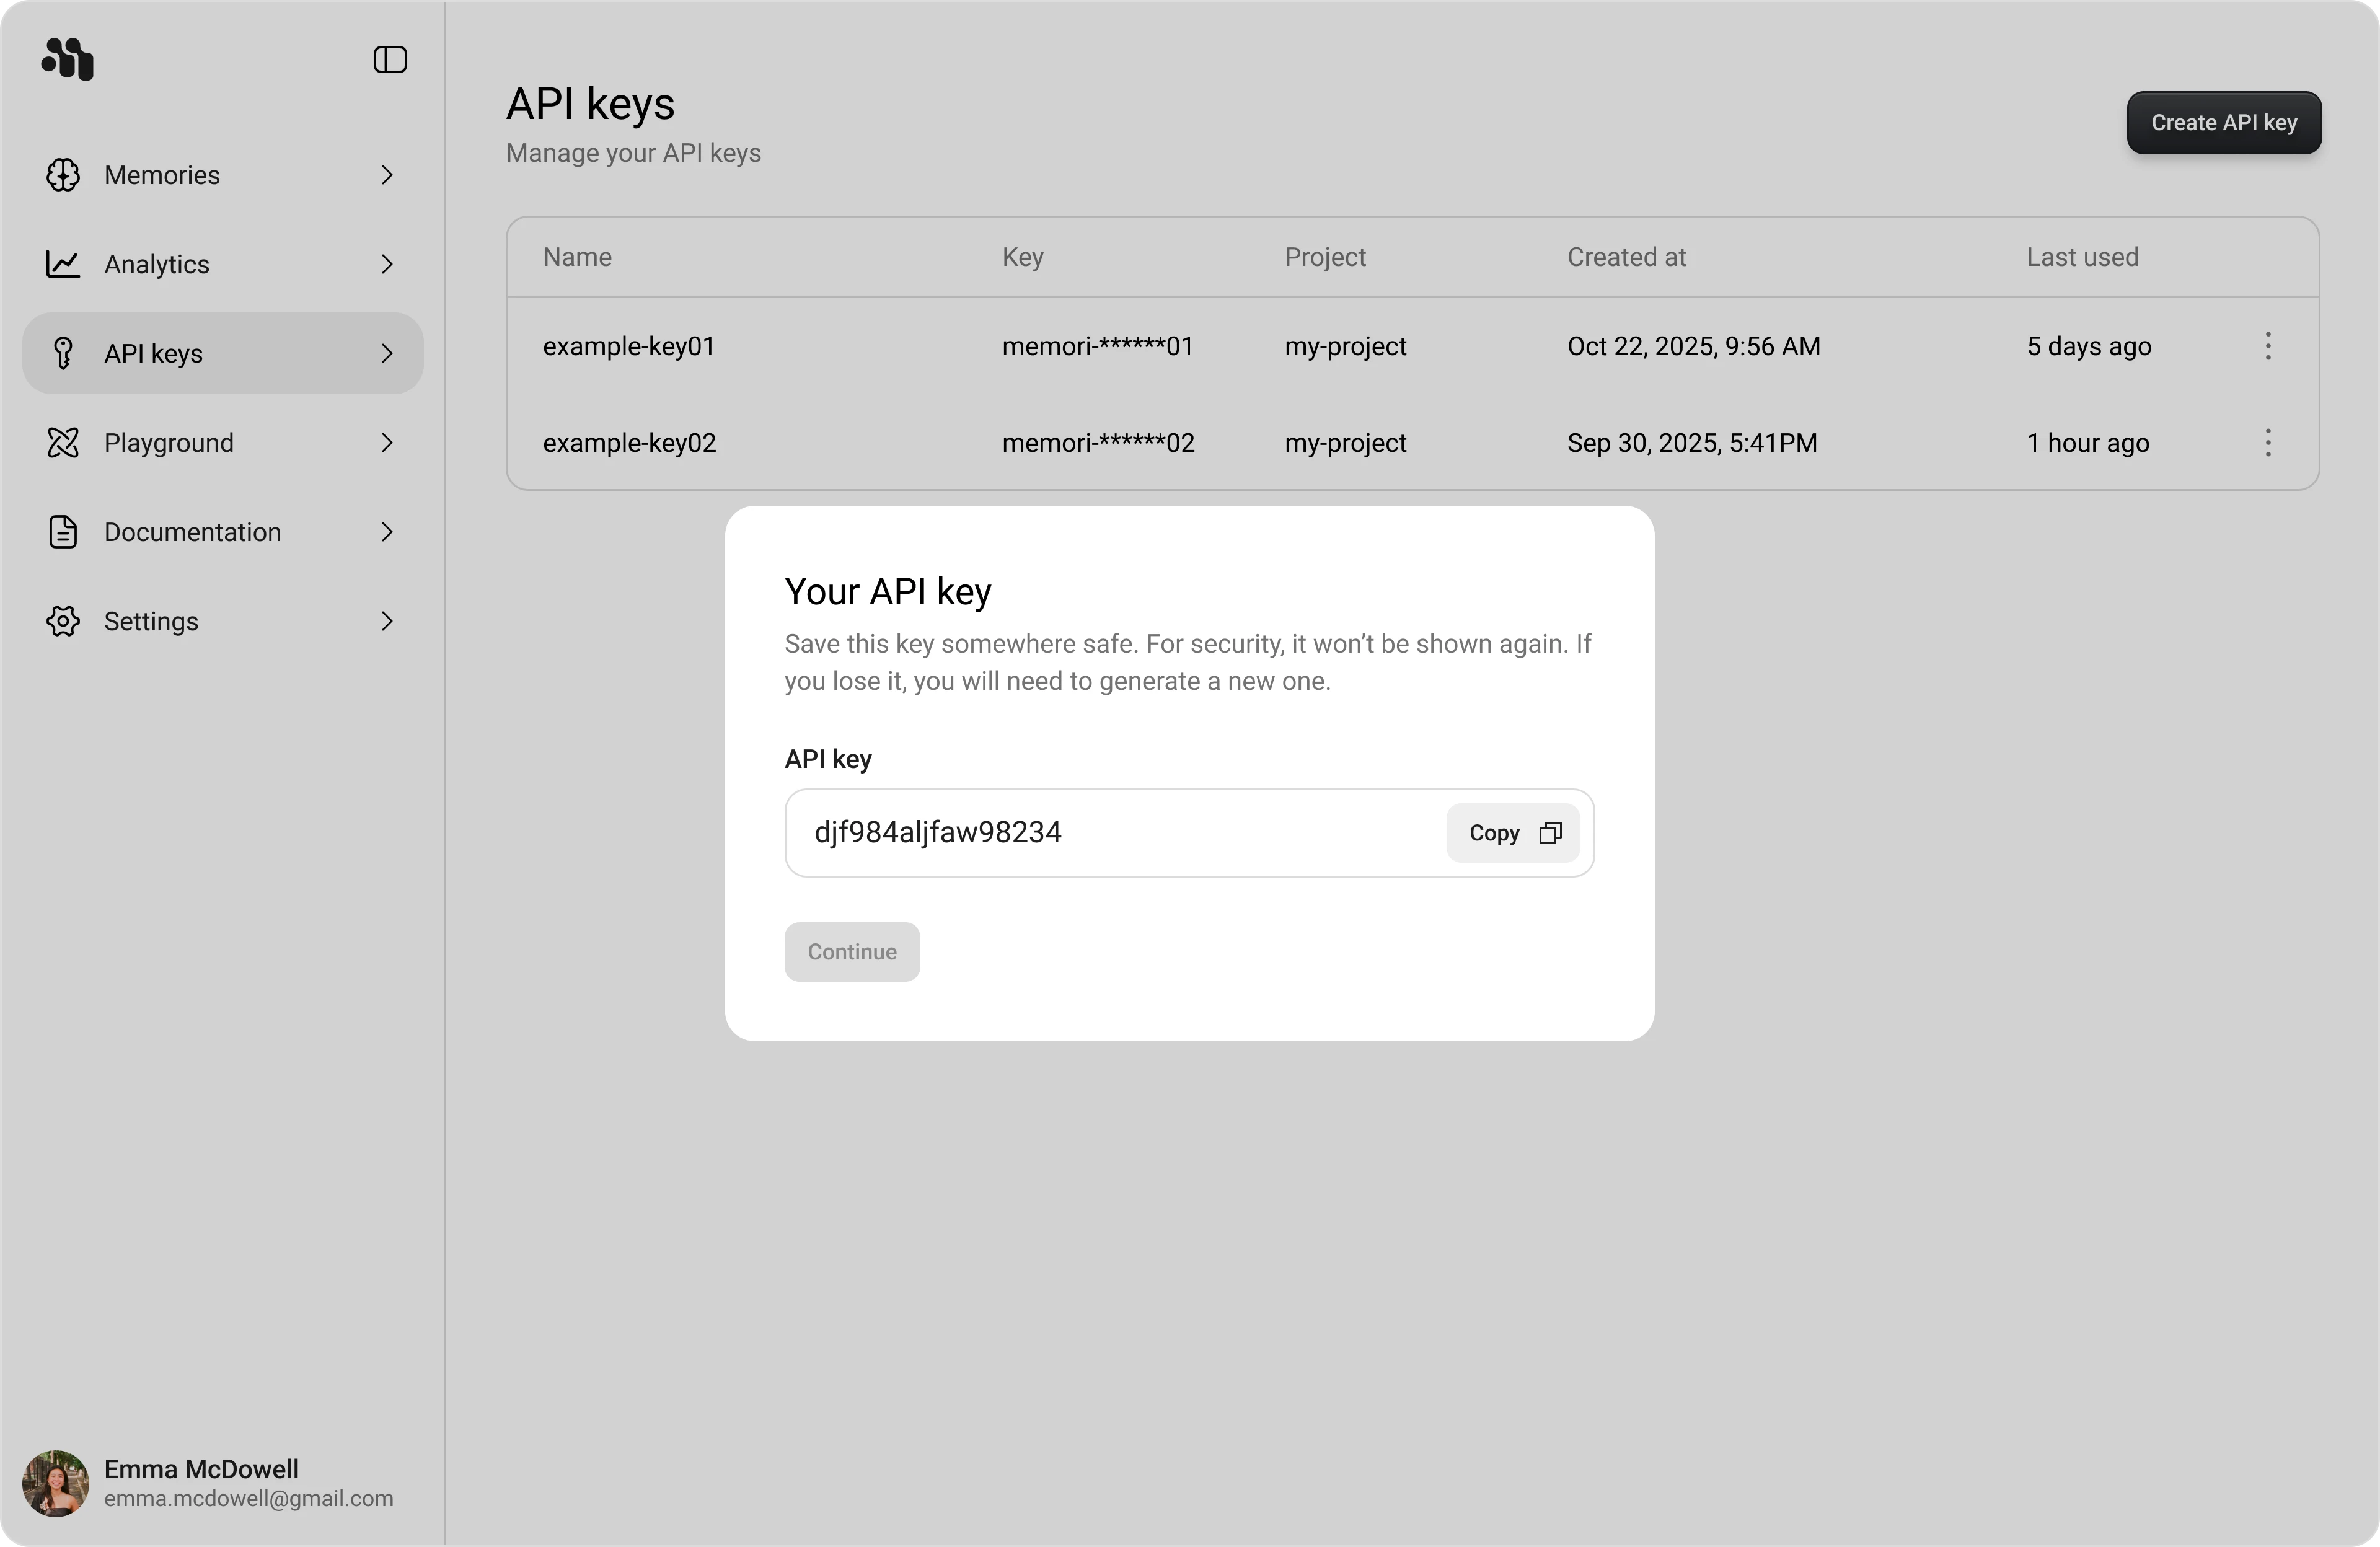Toggle the sidebar collapse icon
2380x1547 pixels.
coord(390,60)
